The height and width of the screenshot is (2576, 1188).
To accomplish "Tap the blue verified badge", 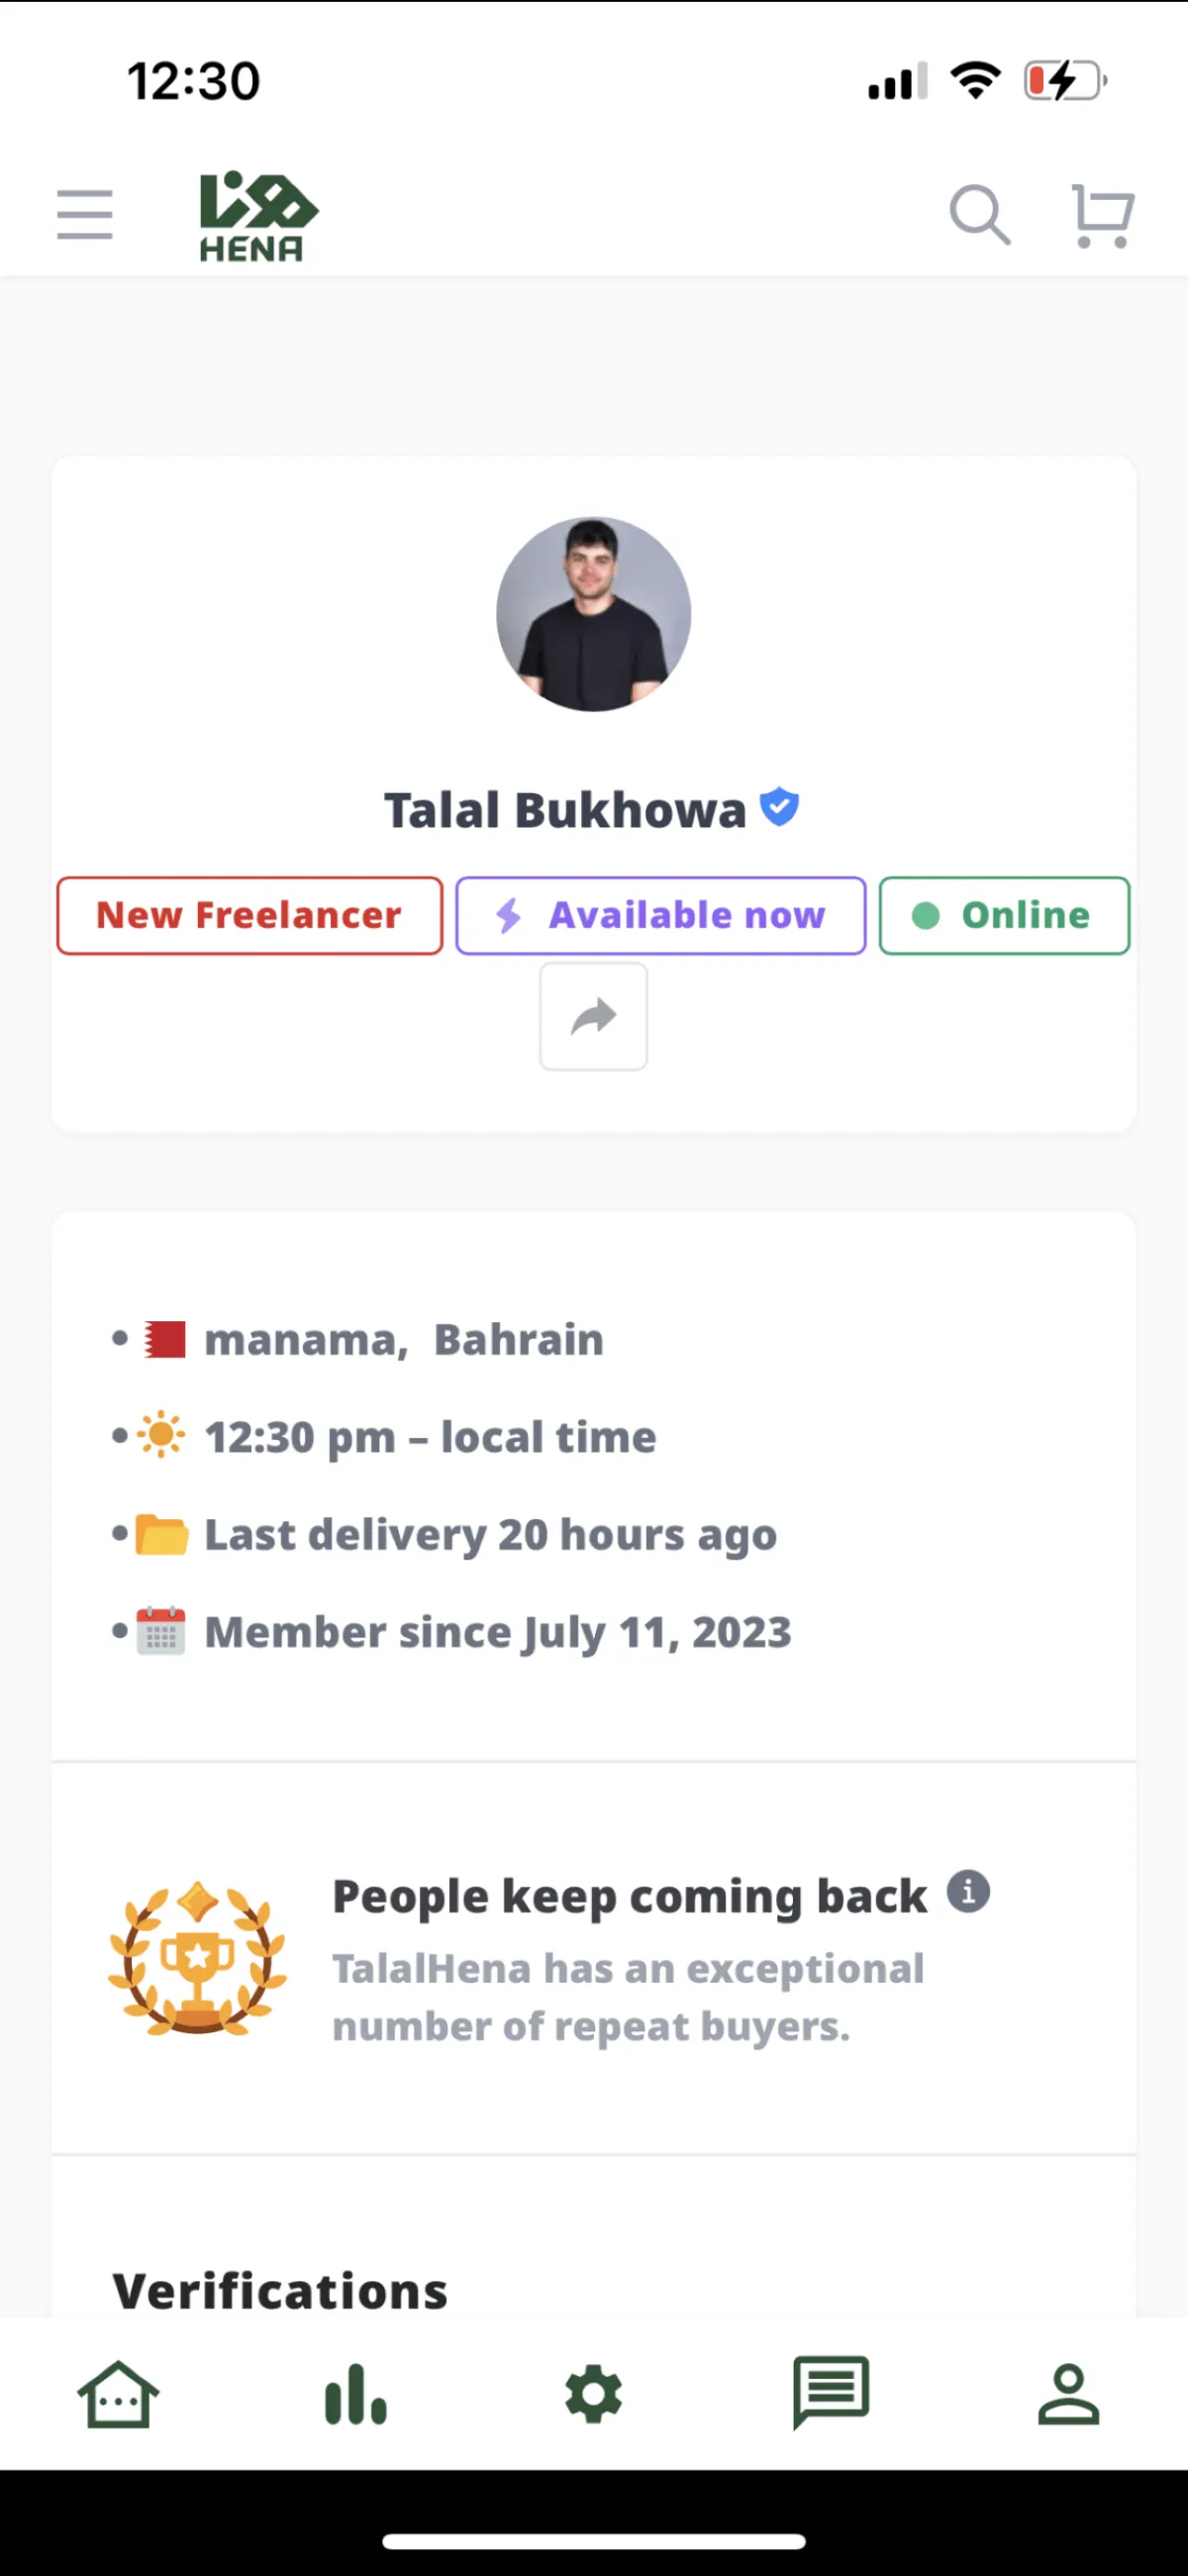I will [779, 807].
